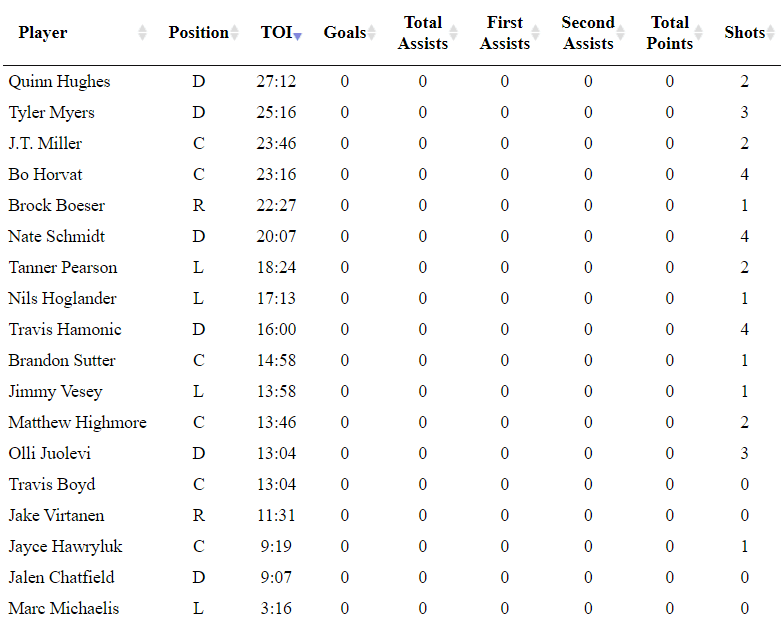
Task: Sort by Total Points header text
Action: 669,33
